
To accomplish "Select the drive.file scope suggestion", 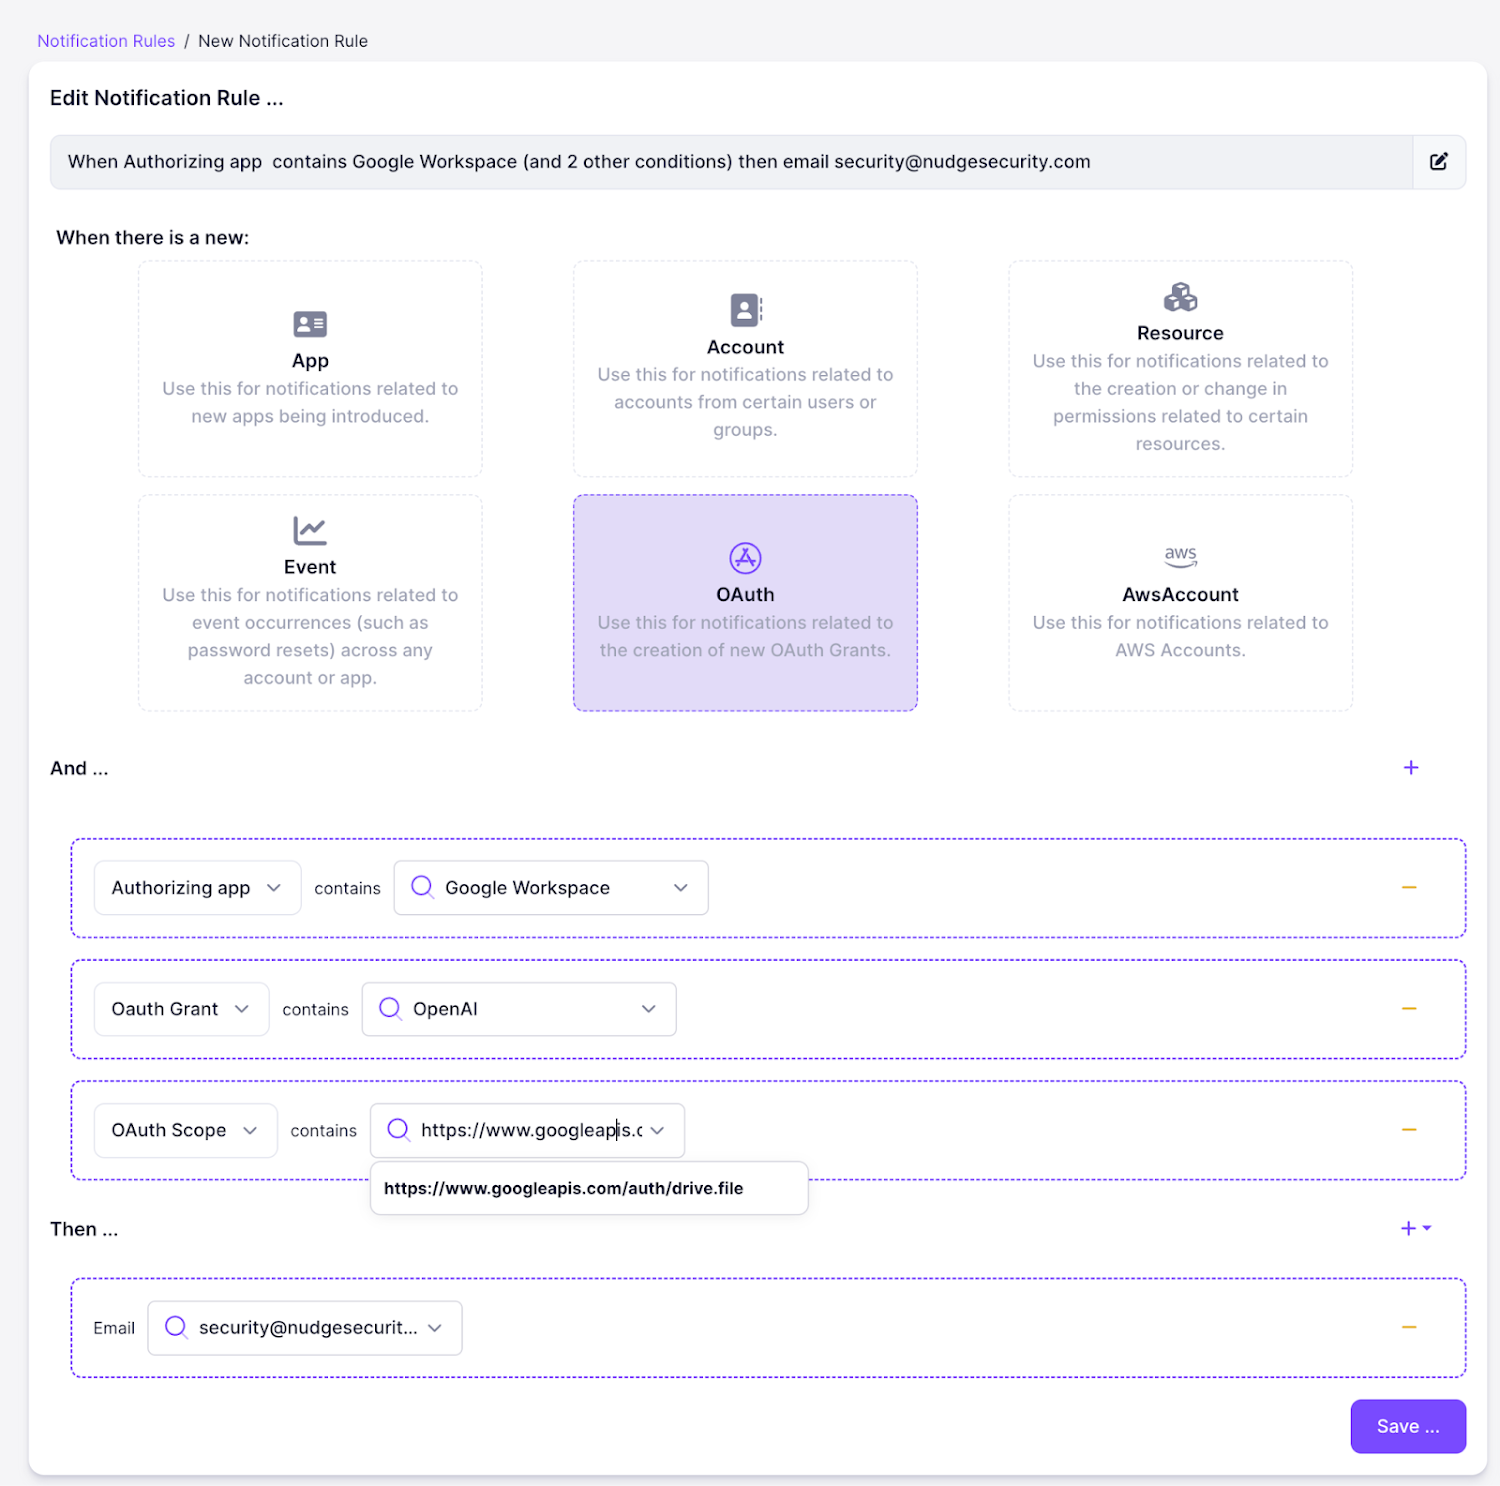I will point(564,1188).
